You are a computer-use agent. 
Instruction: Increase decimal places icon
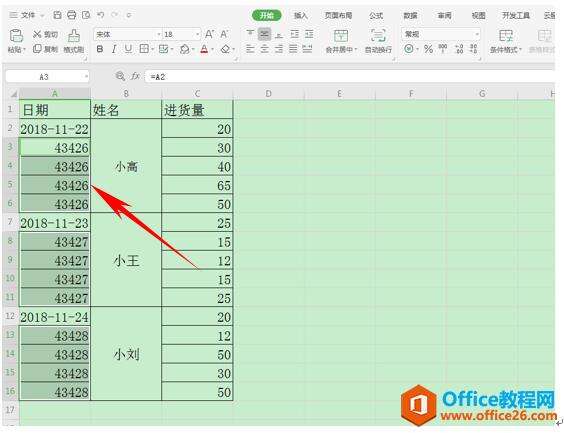(459, 49)
